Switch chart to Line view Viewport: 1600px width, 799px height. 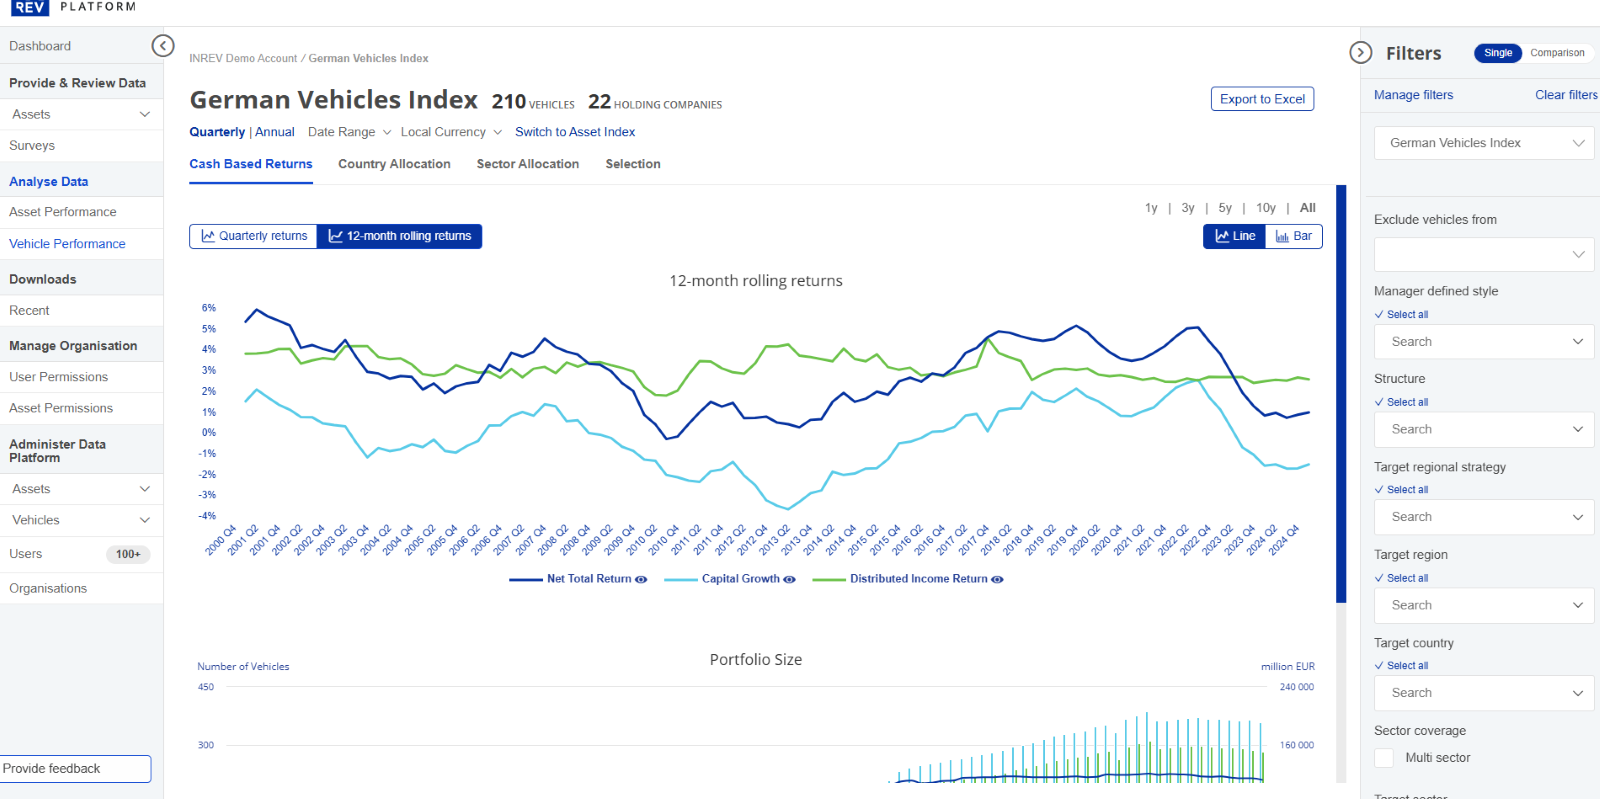(x=1235, y=236)
